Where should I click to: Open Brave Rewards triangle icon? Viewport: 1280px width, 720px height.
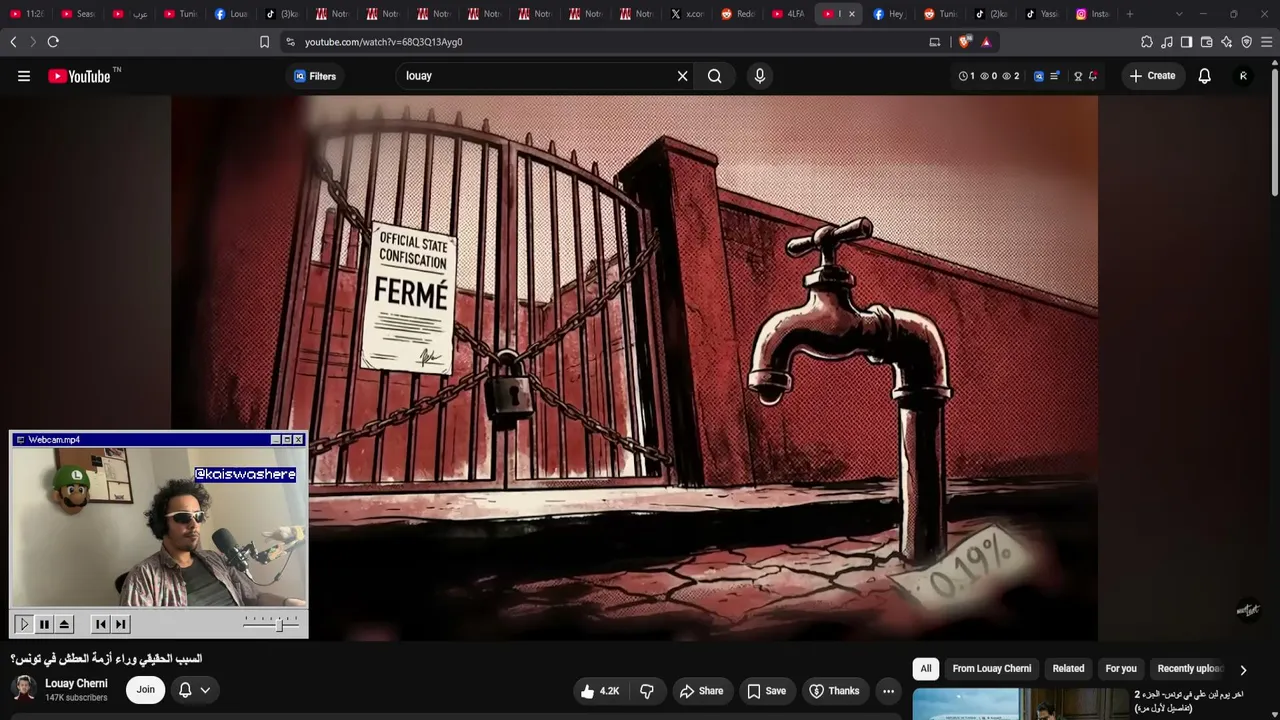[x=986, y=42]
